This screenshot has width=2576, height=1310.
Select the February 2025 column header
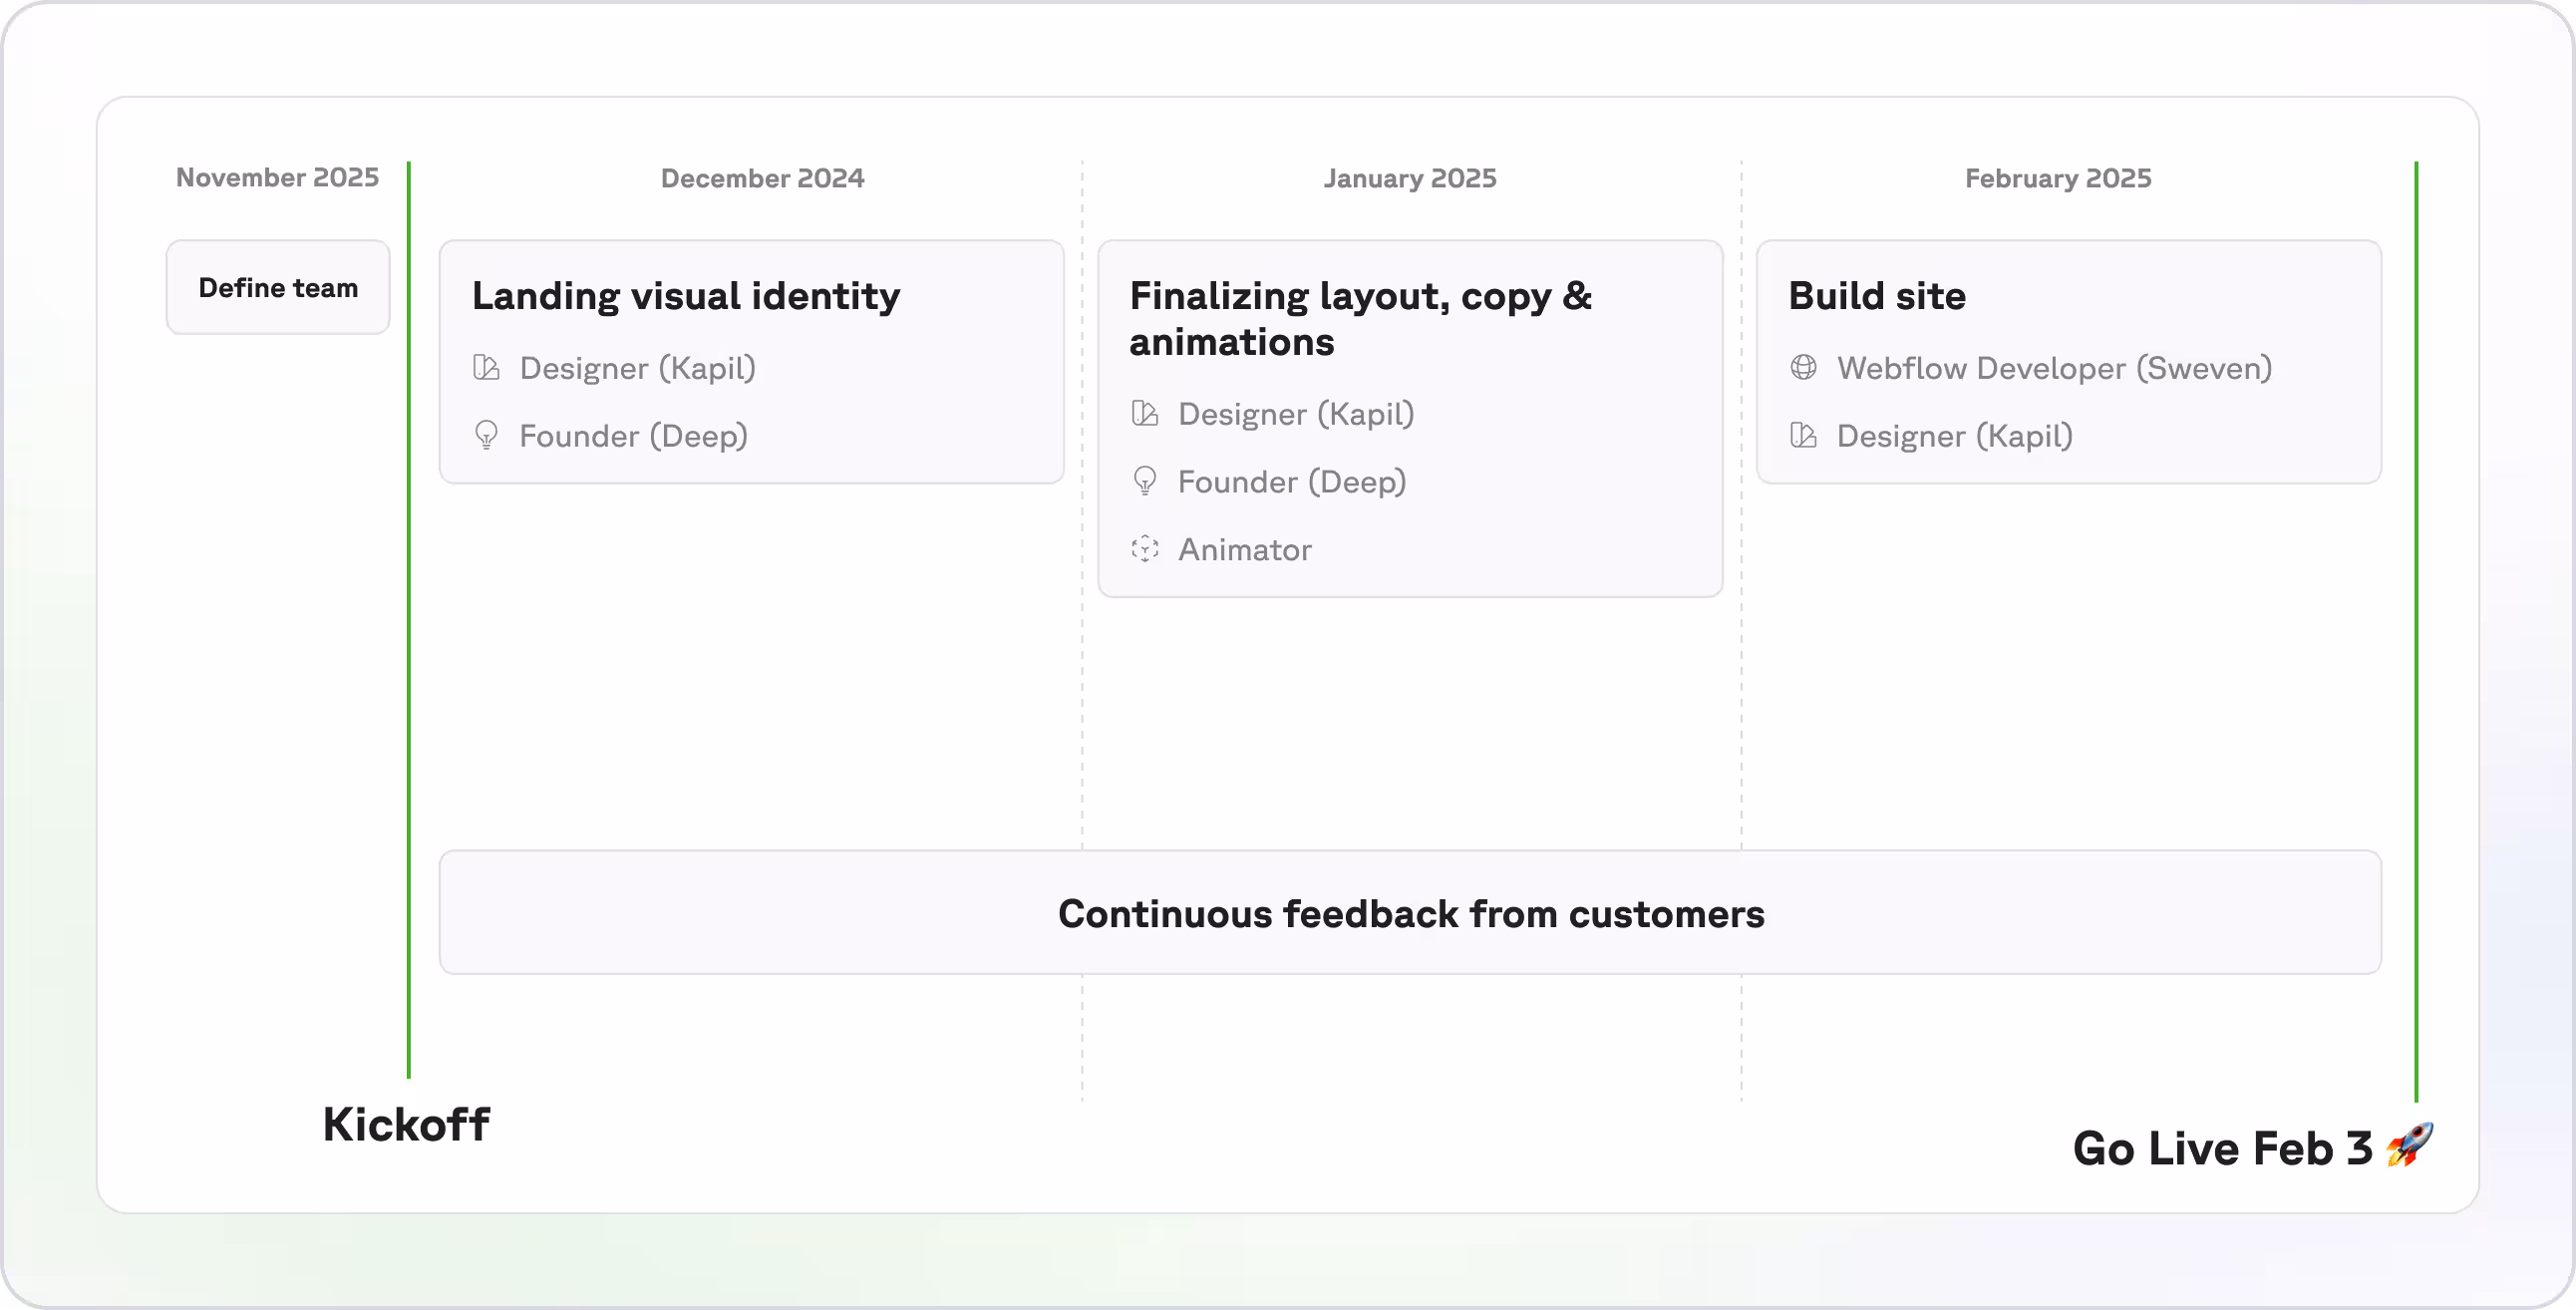pos(2058,178)
